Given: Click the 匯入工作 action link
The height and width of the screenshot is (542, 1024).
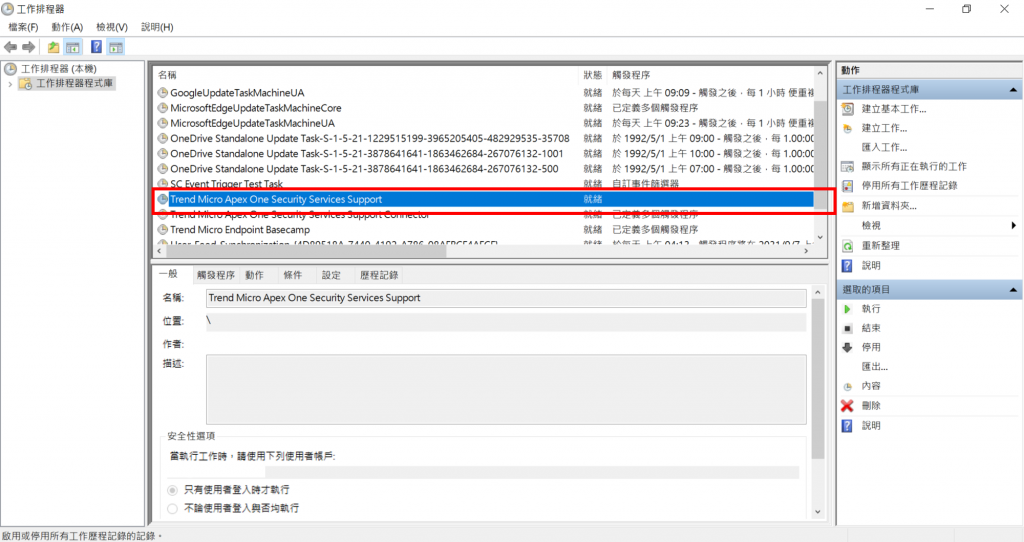Looking at the screenshot, I should click(x=884, y=148).
